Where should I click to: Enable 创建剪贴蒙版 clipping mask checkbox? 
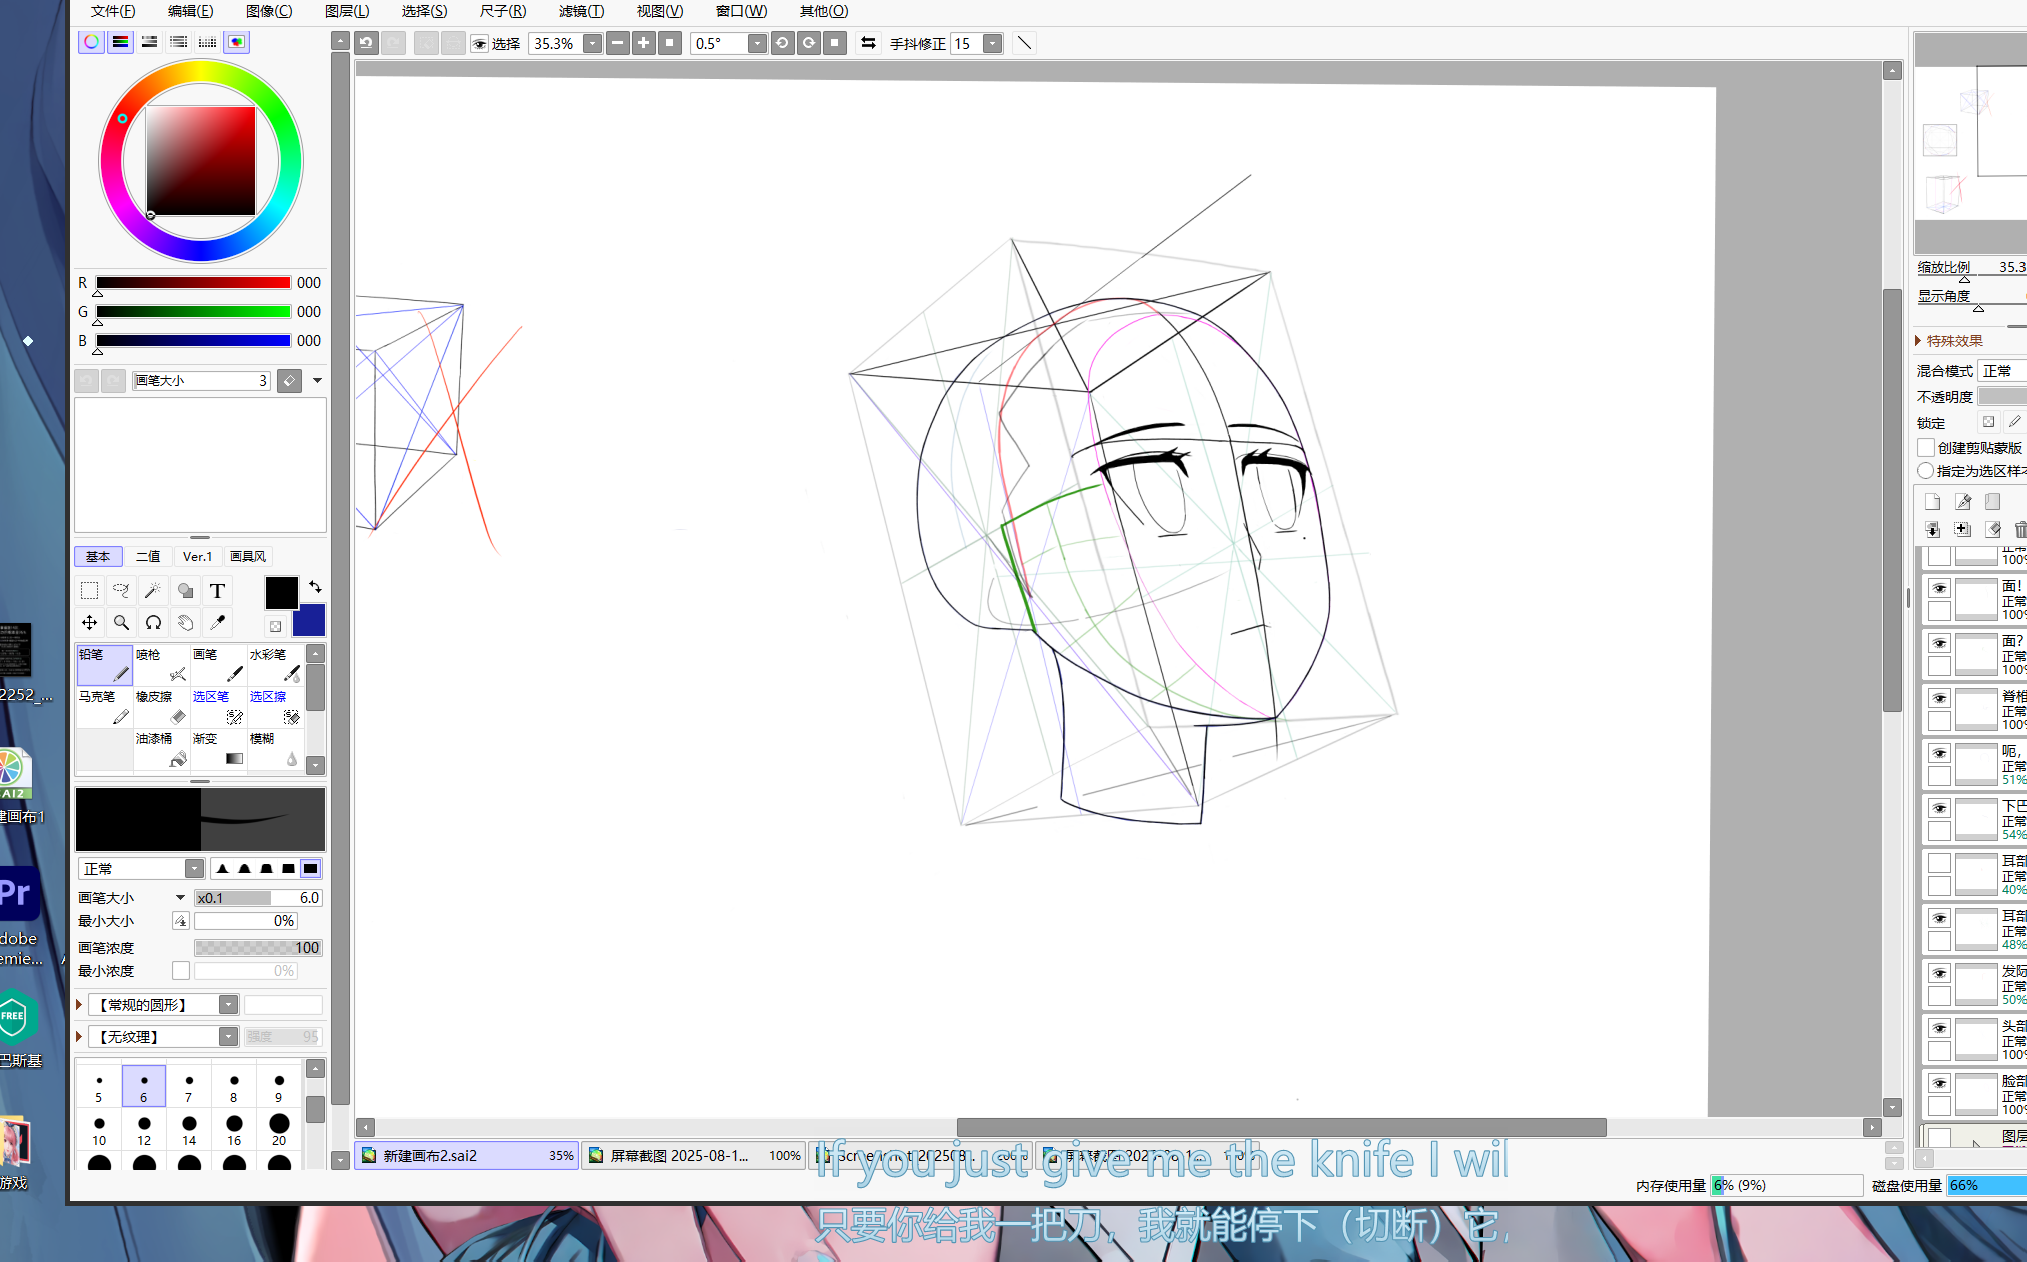[1926, 447]
